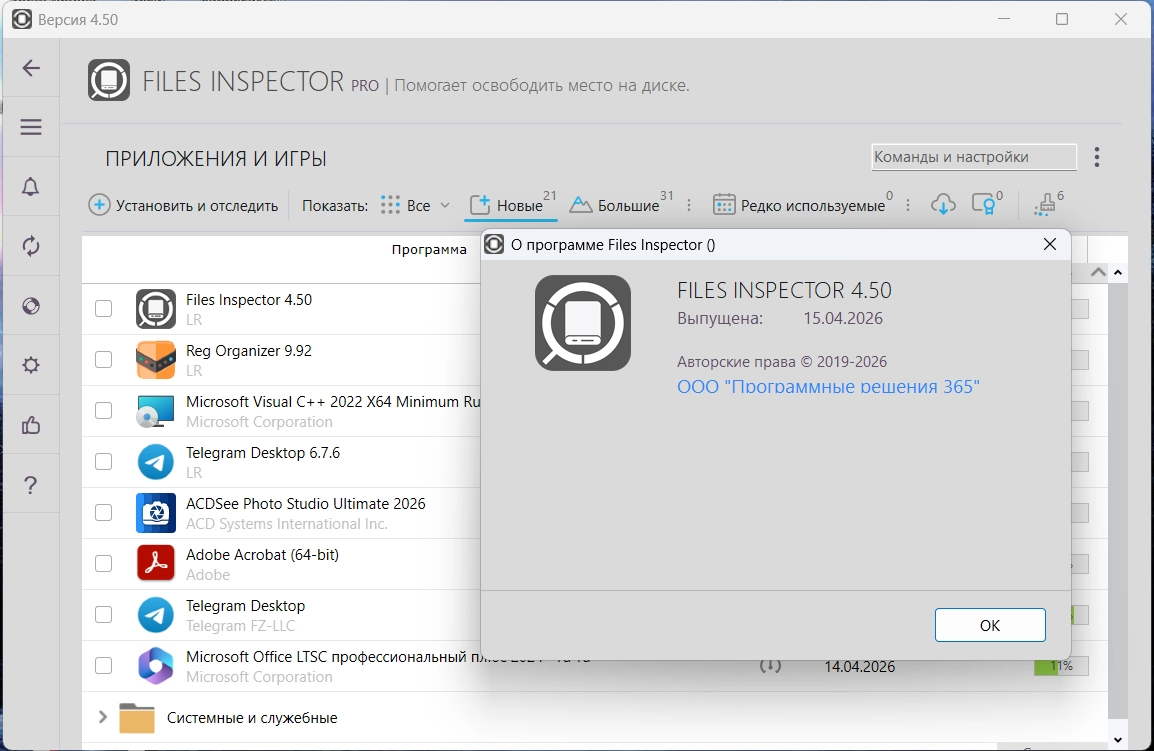
Task: Open the Все filter dropdown
Action: click(415, 205)
